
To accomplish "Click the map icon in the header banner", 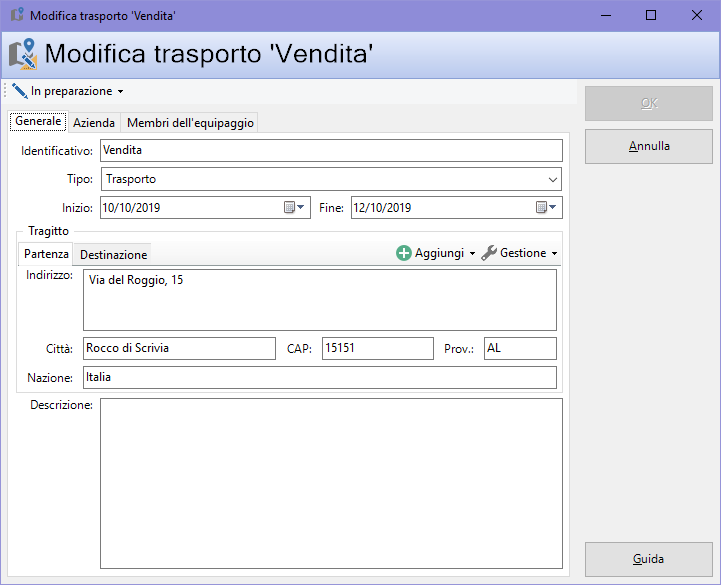I will [23, 54].
